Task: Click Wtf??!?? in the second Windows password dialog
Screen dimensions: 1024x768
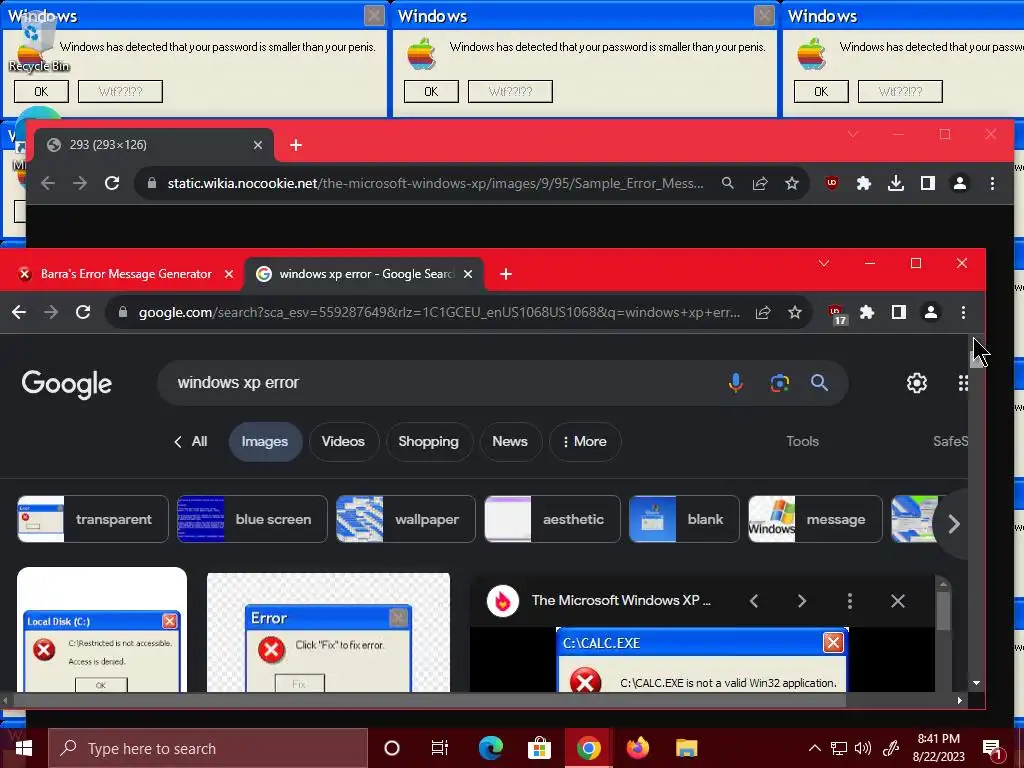Action: coord(510,91)
